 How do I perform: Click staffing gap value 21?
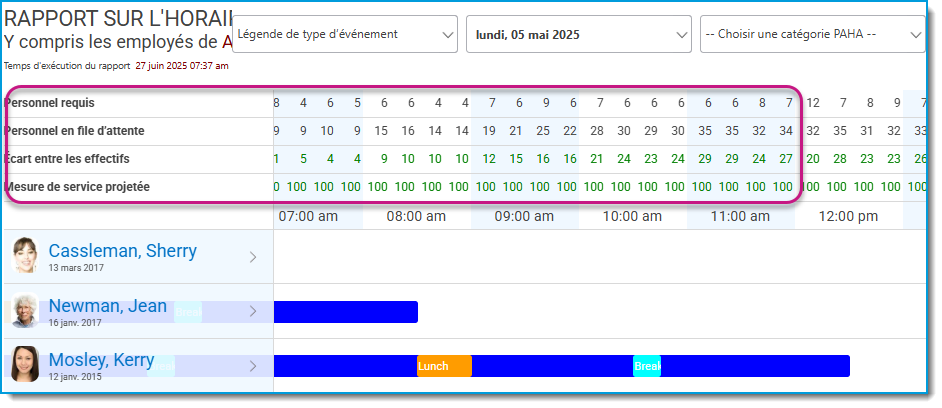pyautogui.click(x=597, y=159)
